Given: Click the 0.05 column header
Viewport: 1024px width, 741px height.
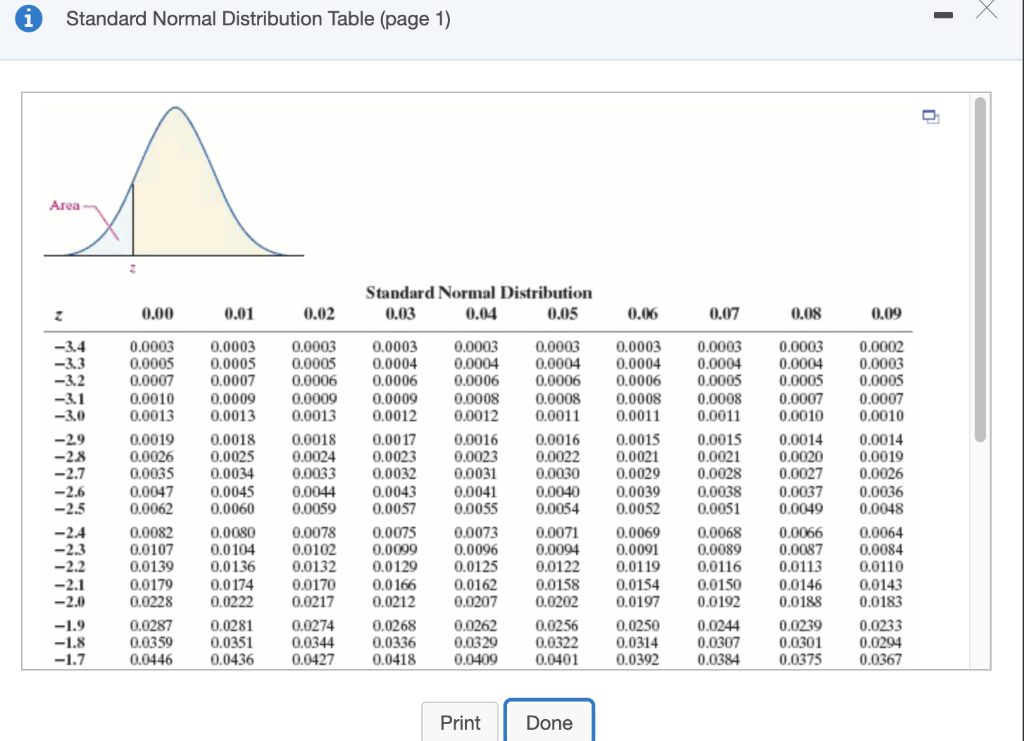Looking at the screenshot, I should 562,314.
